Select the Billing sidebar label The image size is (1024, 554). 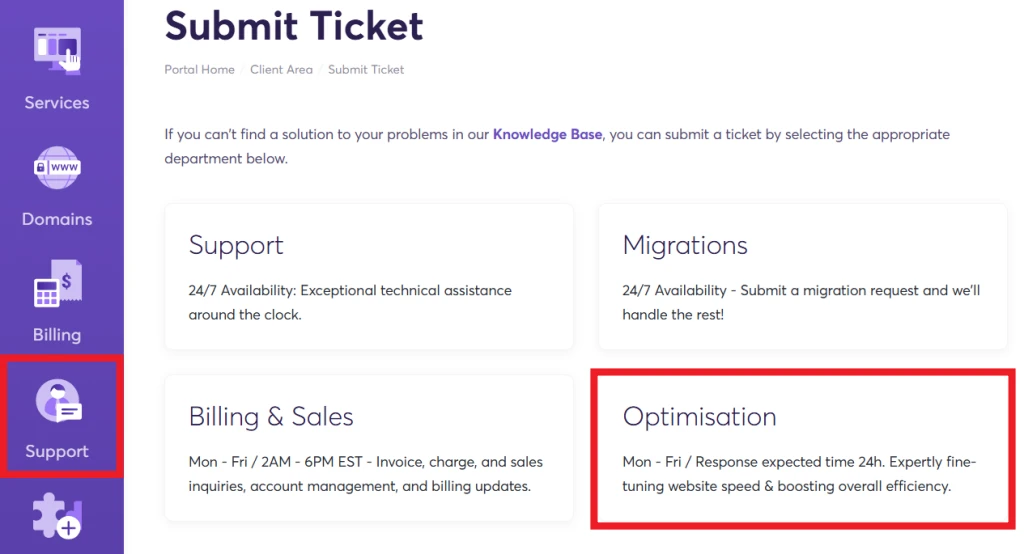point(57,334)
